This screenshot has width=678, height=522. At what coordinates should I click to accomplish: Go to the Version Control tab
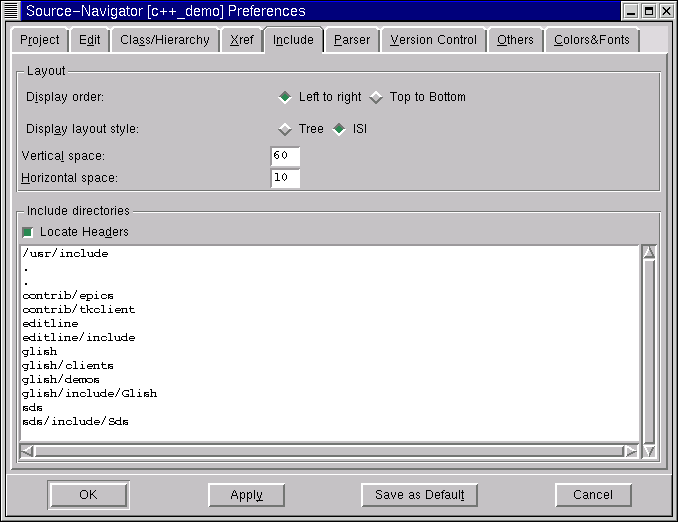pyautogui.click(x=433, y=40)
